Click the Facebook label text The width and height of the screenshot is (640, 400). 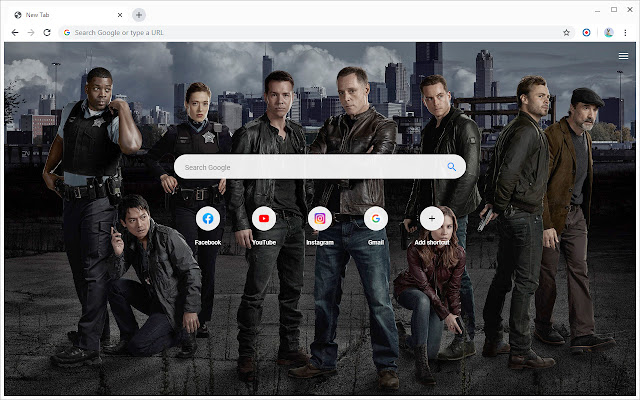pyautogui.click(x=208, y=242)
